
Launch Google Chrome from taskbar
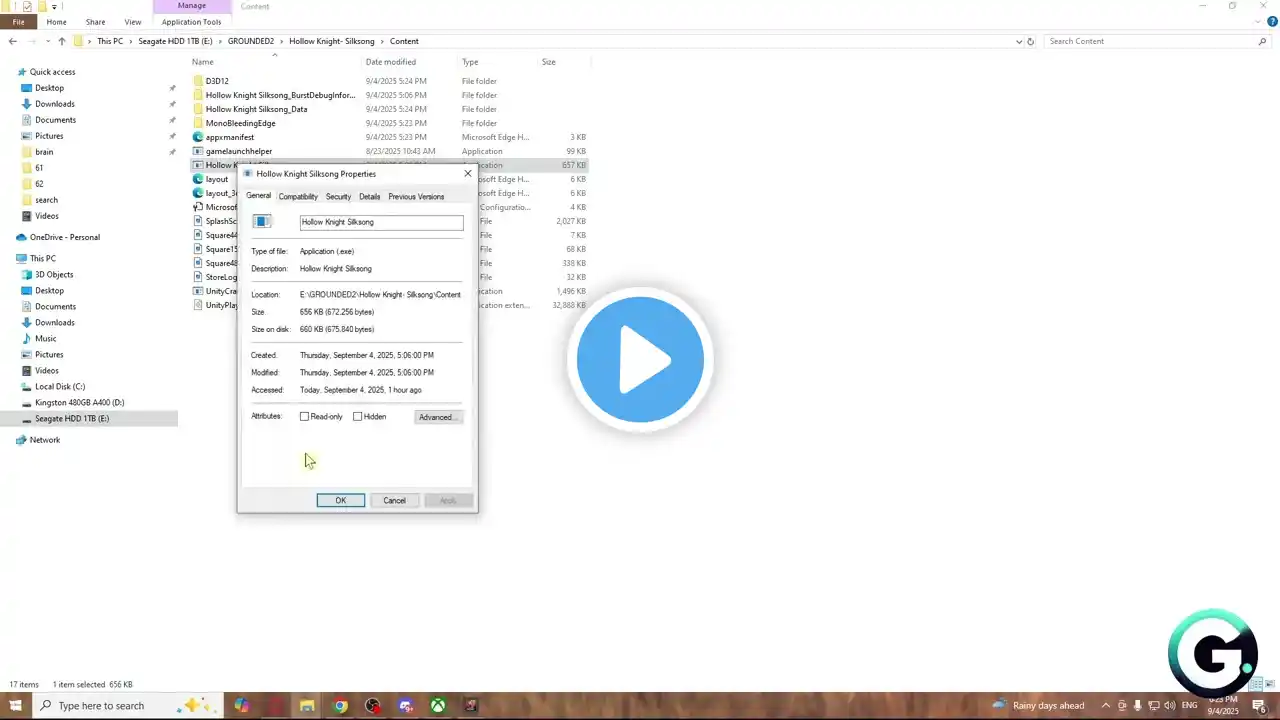click(x=340, y=706)
